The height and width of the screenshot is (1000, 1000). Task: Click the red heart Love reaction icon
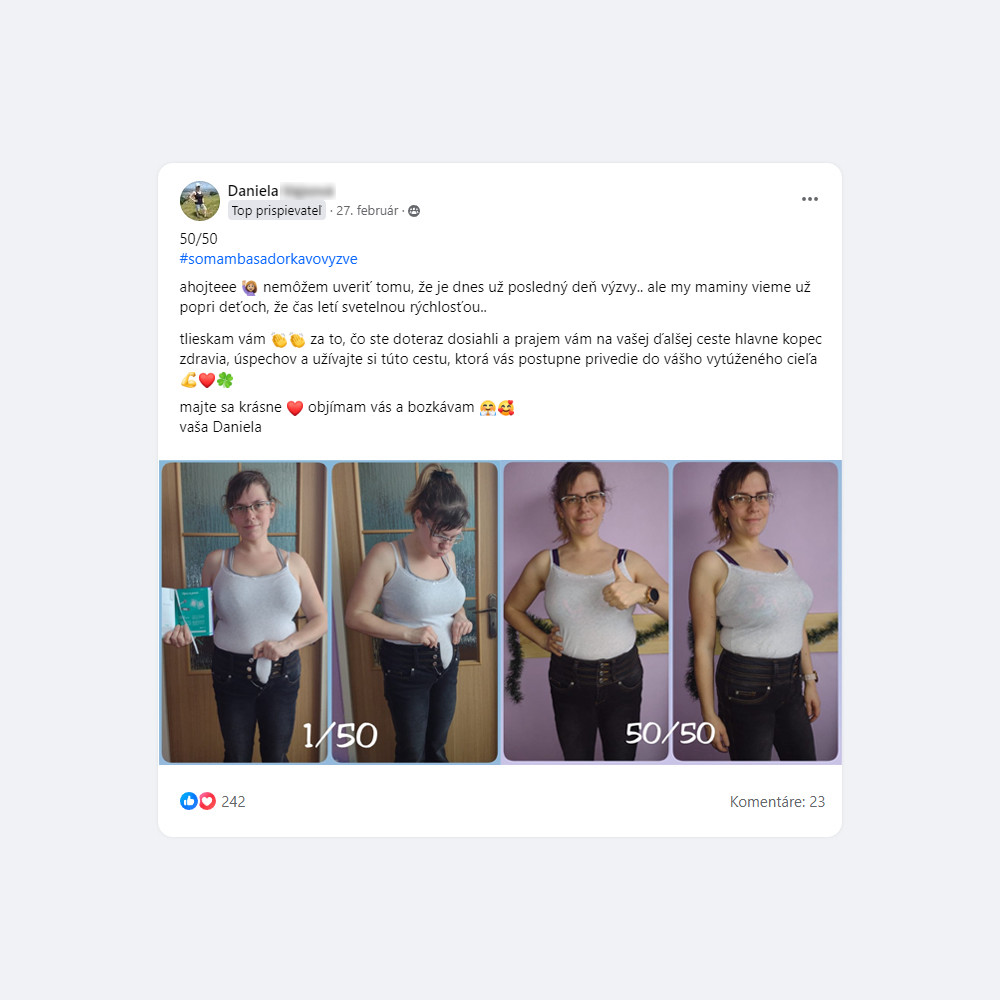207,801
